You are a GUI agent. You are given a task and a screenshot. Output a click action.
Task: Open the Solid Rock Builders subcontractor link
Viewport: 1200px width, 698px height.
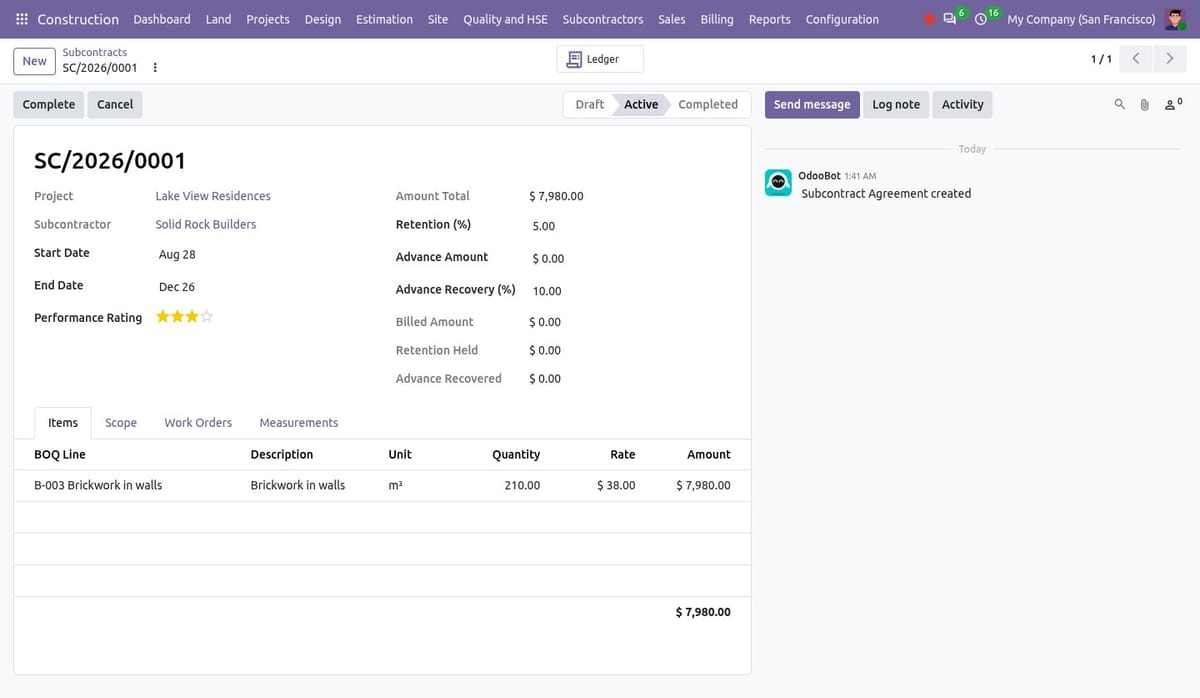(206, 224)
